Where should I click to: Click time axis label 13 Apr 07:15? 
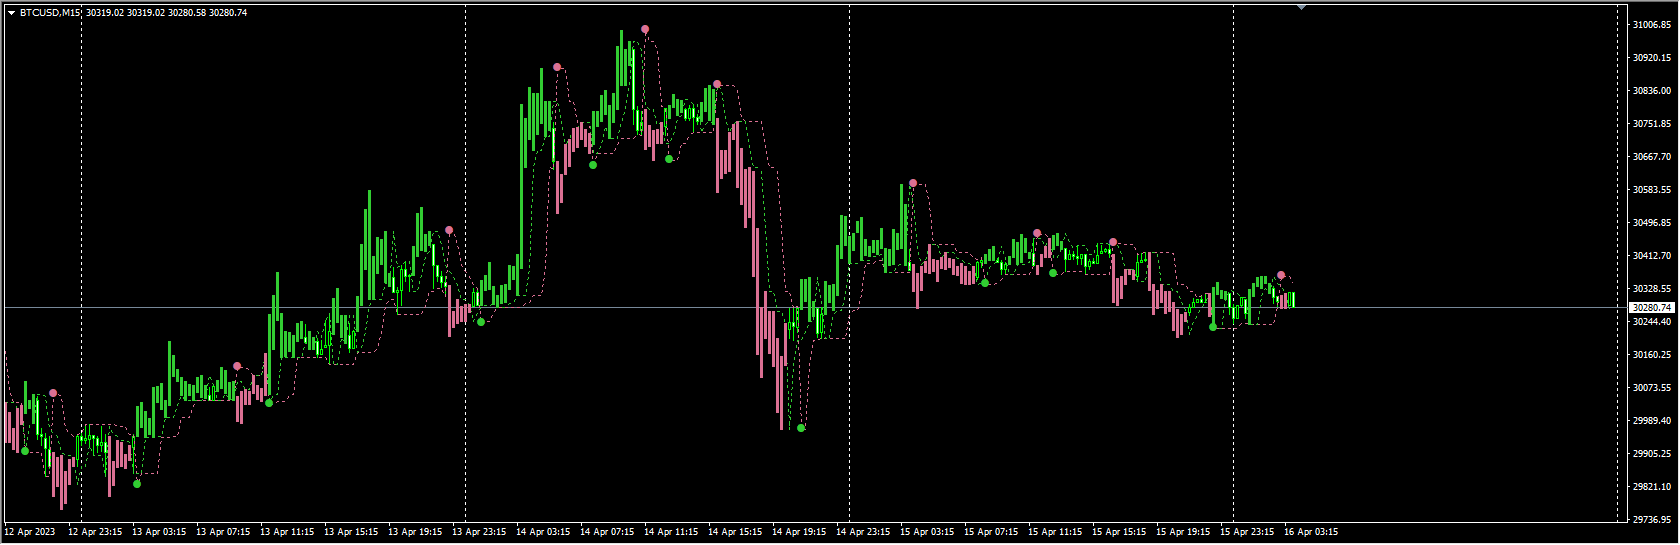pos(223,532)
